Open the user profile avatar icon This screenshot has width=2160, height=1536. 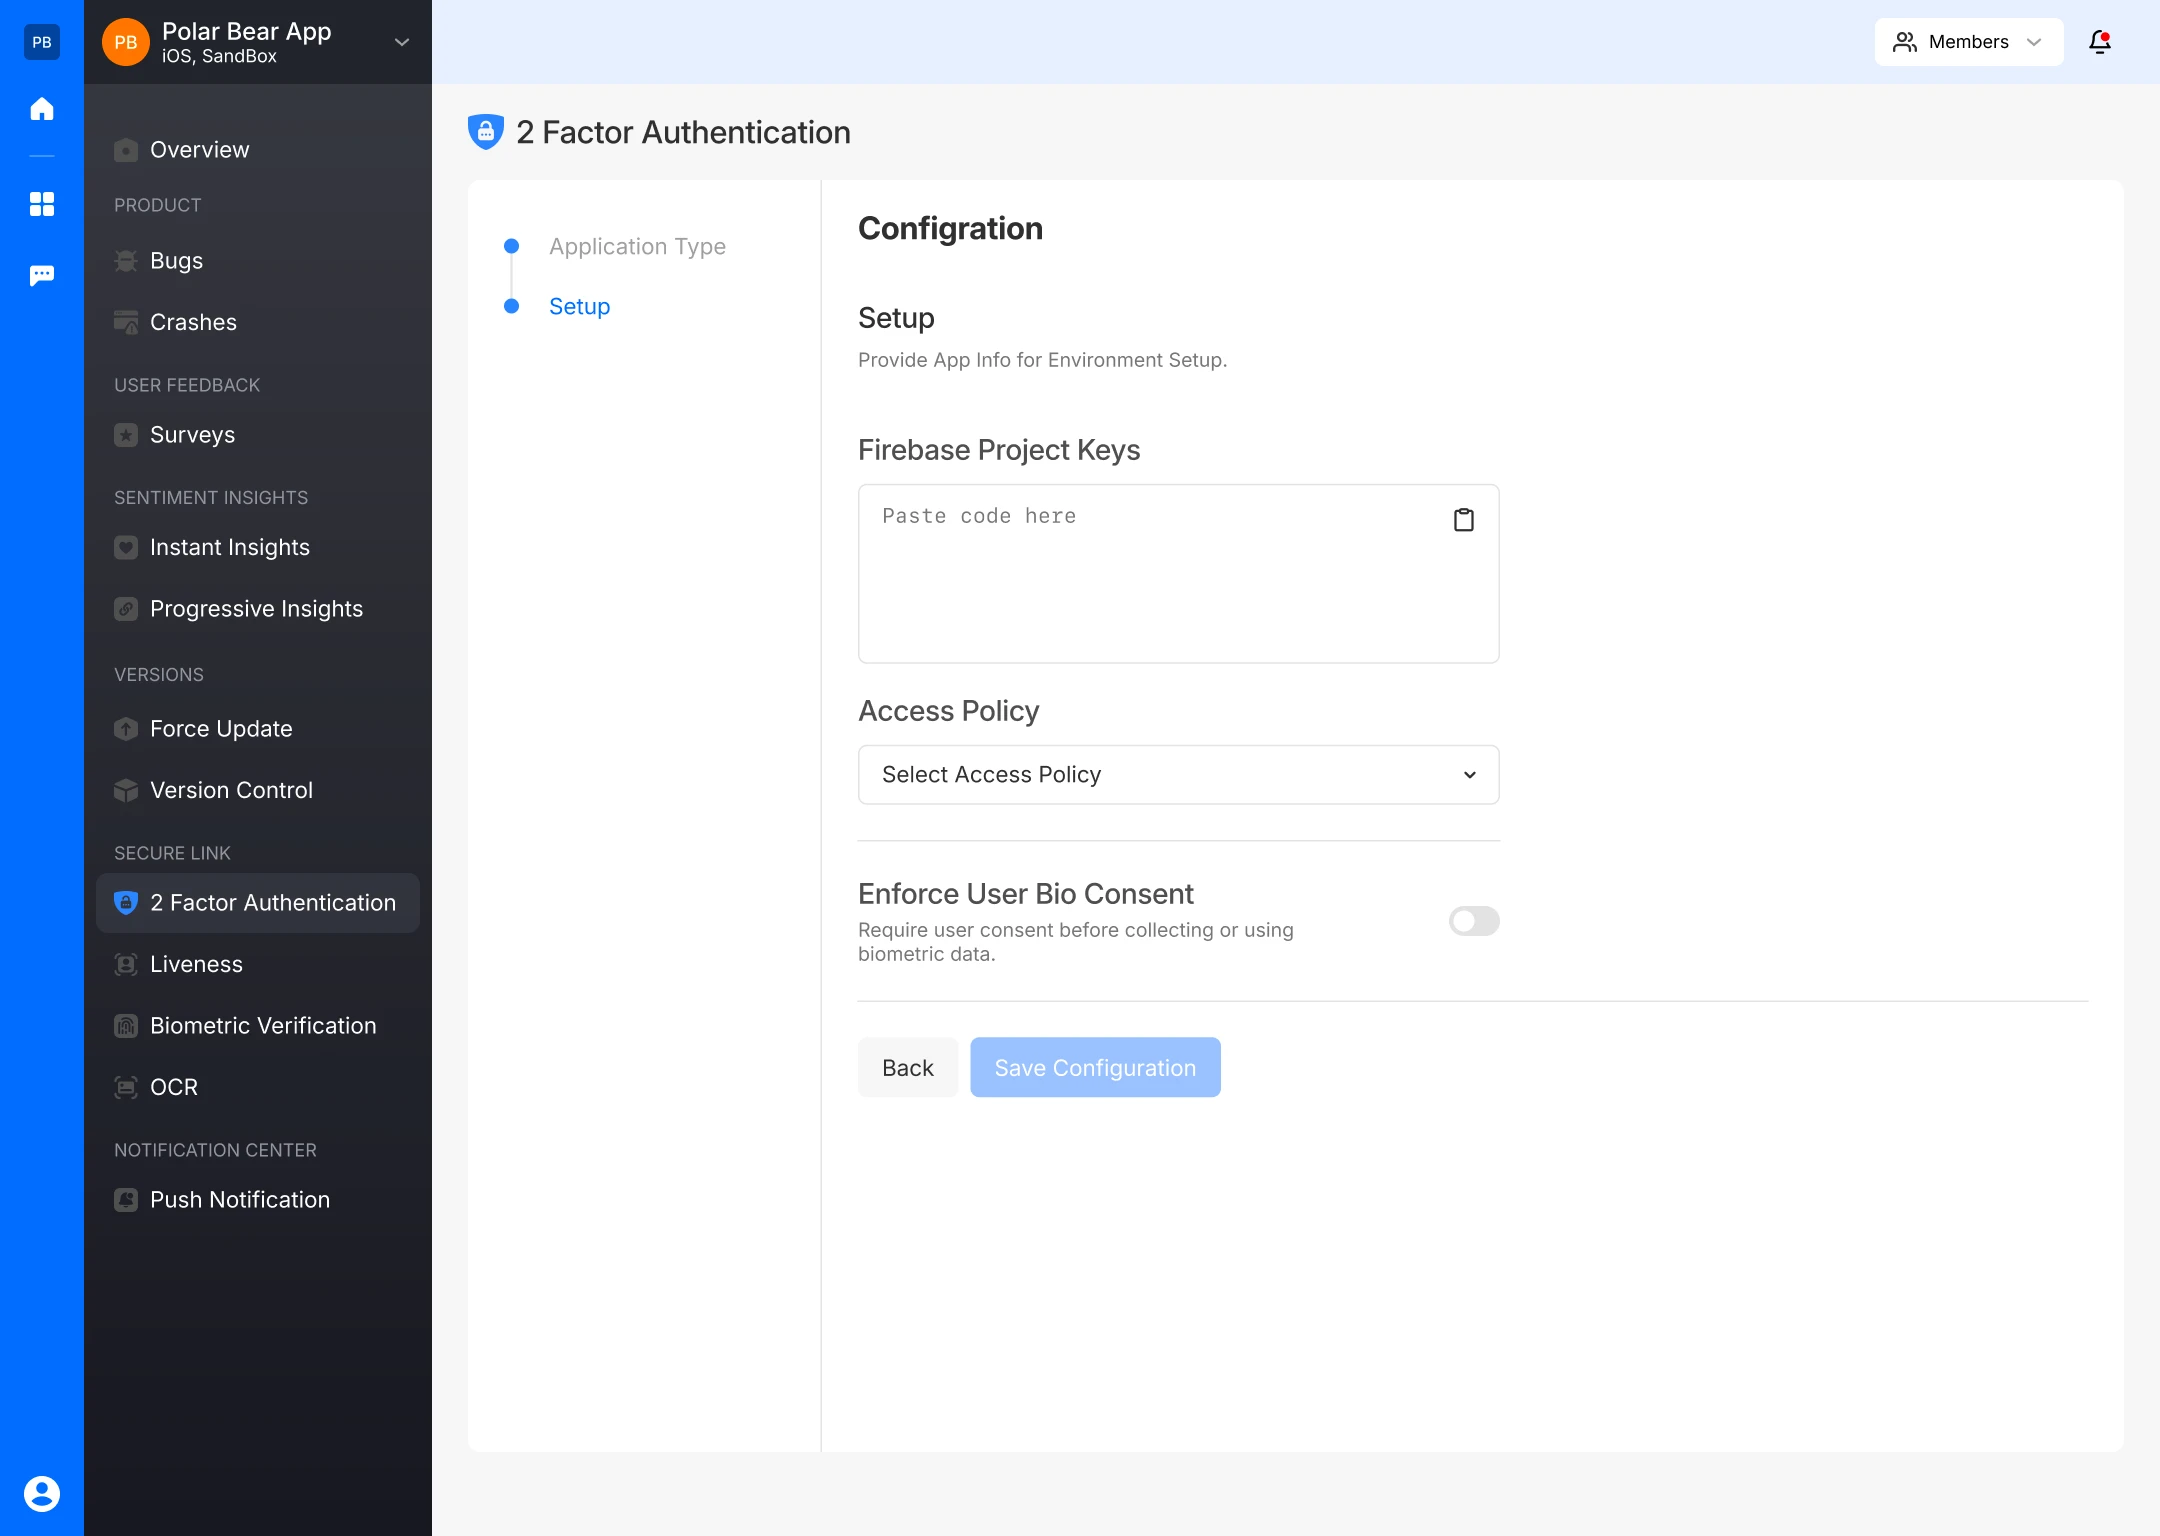click(x=41, y=1493)
